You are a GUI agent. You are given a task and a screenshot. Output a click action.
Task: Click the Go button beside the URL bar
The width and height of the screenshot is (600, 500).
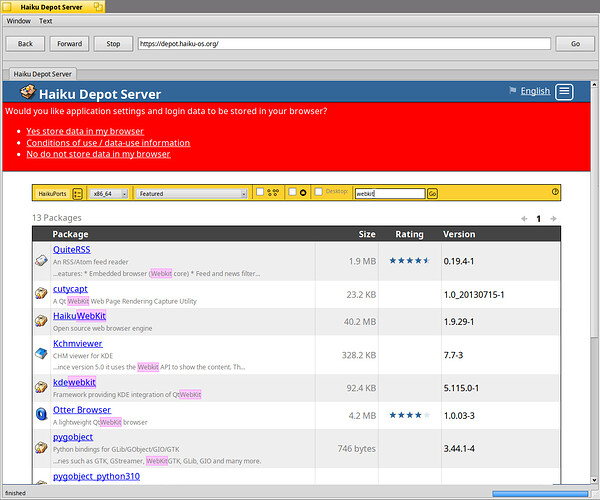(575, 44)
